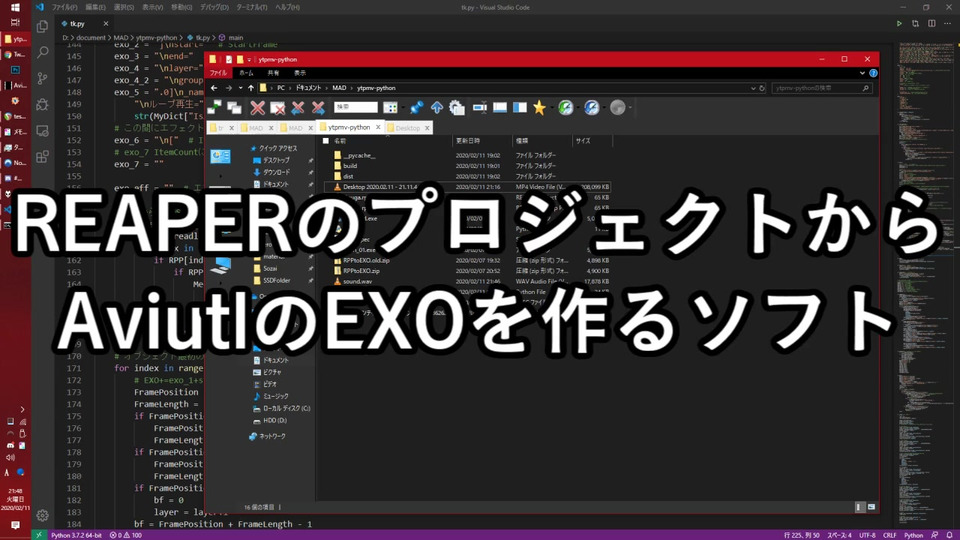Click Python 3.7.2 64-bit in status bar
The width and height of the screenshot is (960, 540).
pos(77,535)
